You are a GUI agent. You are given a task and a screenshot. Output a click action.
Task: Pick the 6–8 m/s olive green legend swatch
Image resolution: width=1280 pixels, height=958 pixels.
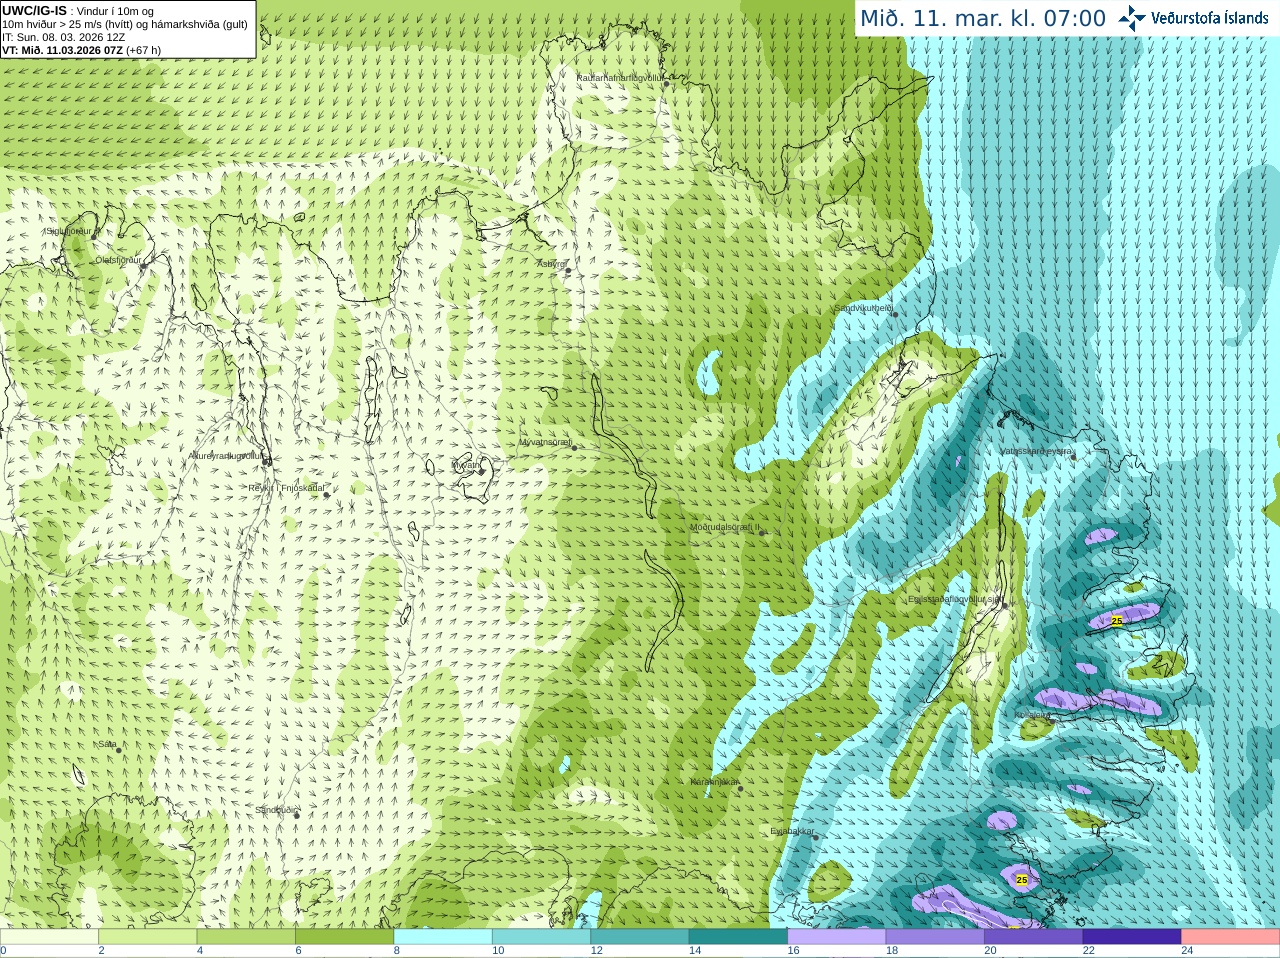click(x=344, y=937)
